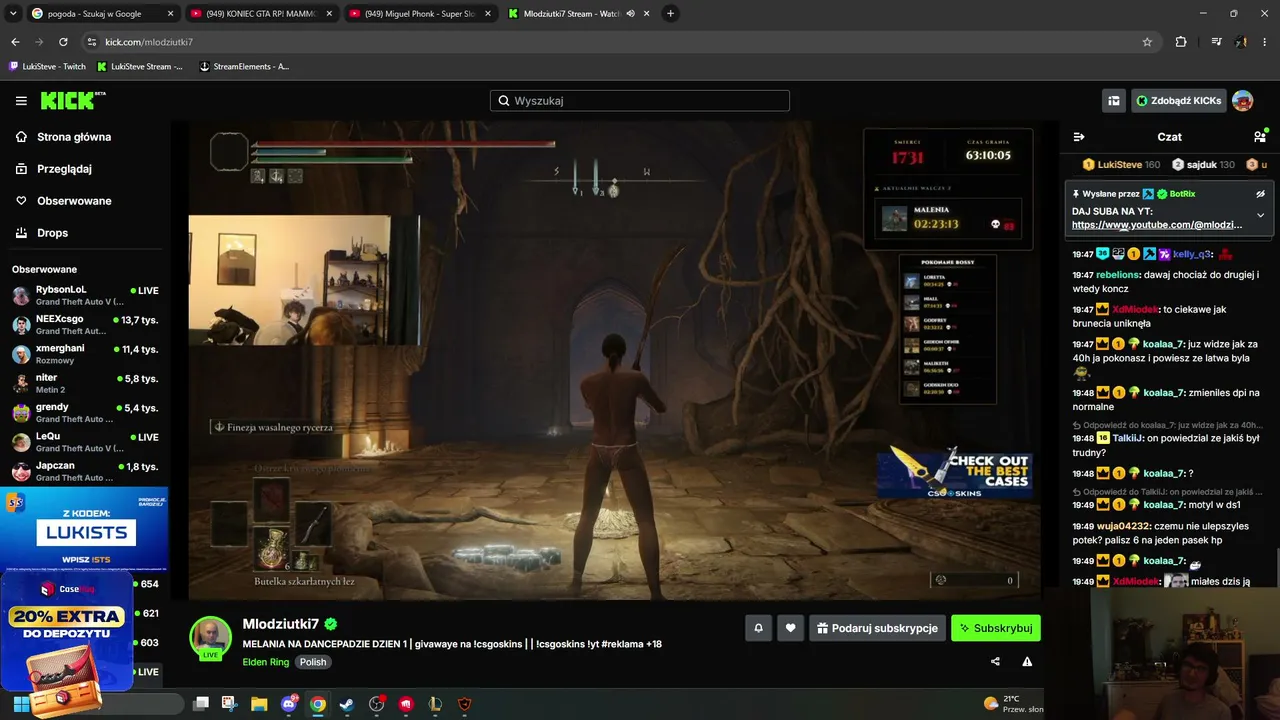Report the stream with warning icon
The image size is (1280, 720).
click(x=1027, y=661)
